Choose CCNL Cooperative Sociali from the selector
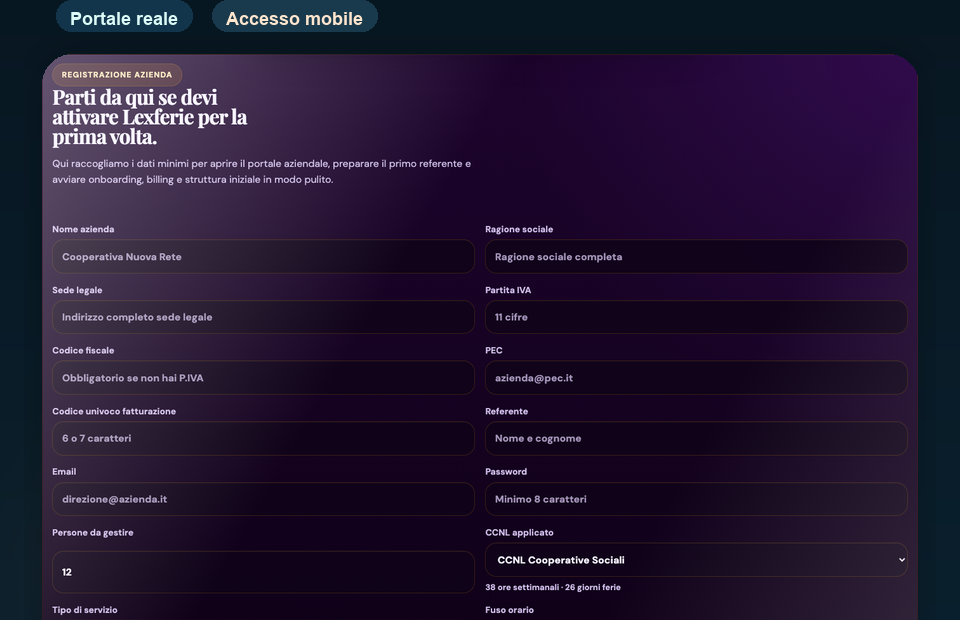This screenshot has height=620, width=960. 695,560
